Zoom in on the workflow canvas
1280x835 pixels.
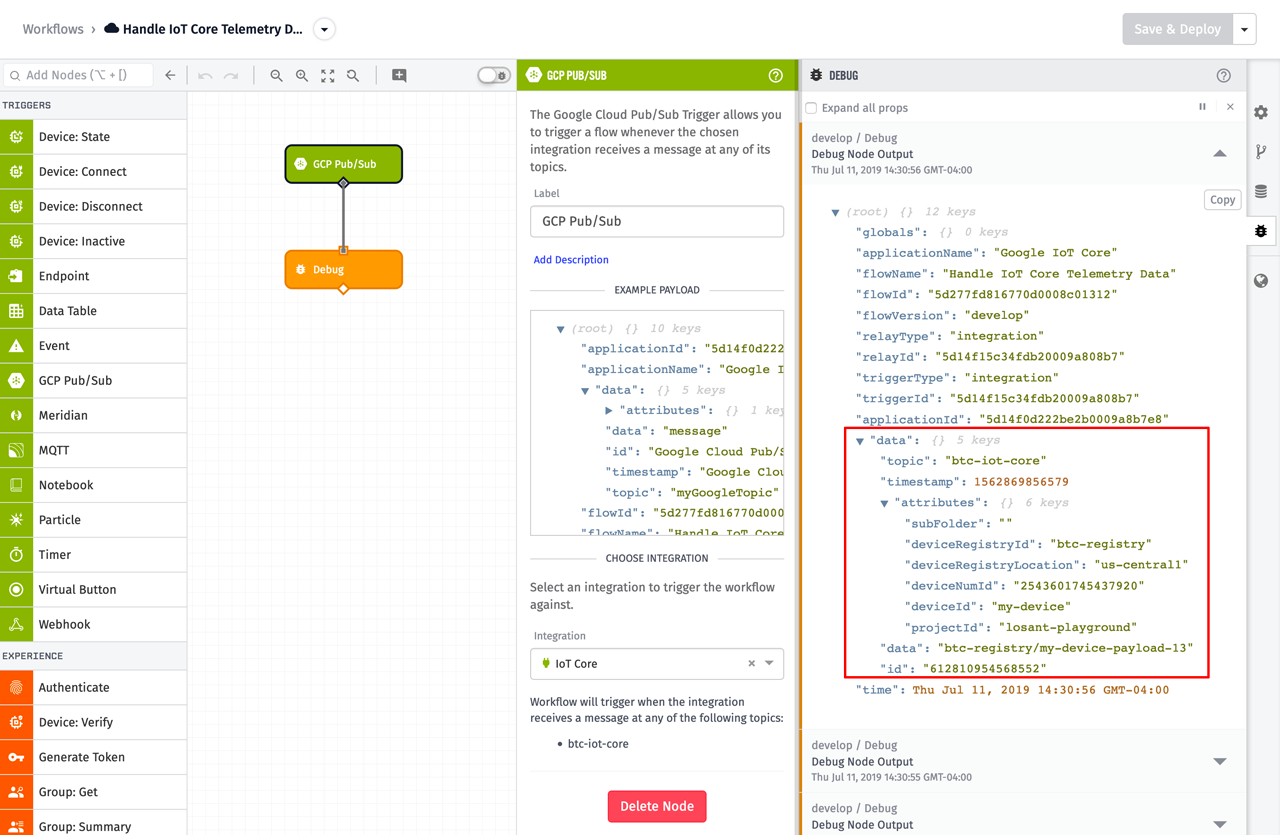coord(302,75)
